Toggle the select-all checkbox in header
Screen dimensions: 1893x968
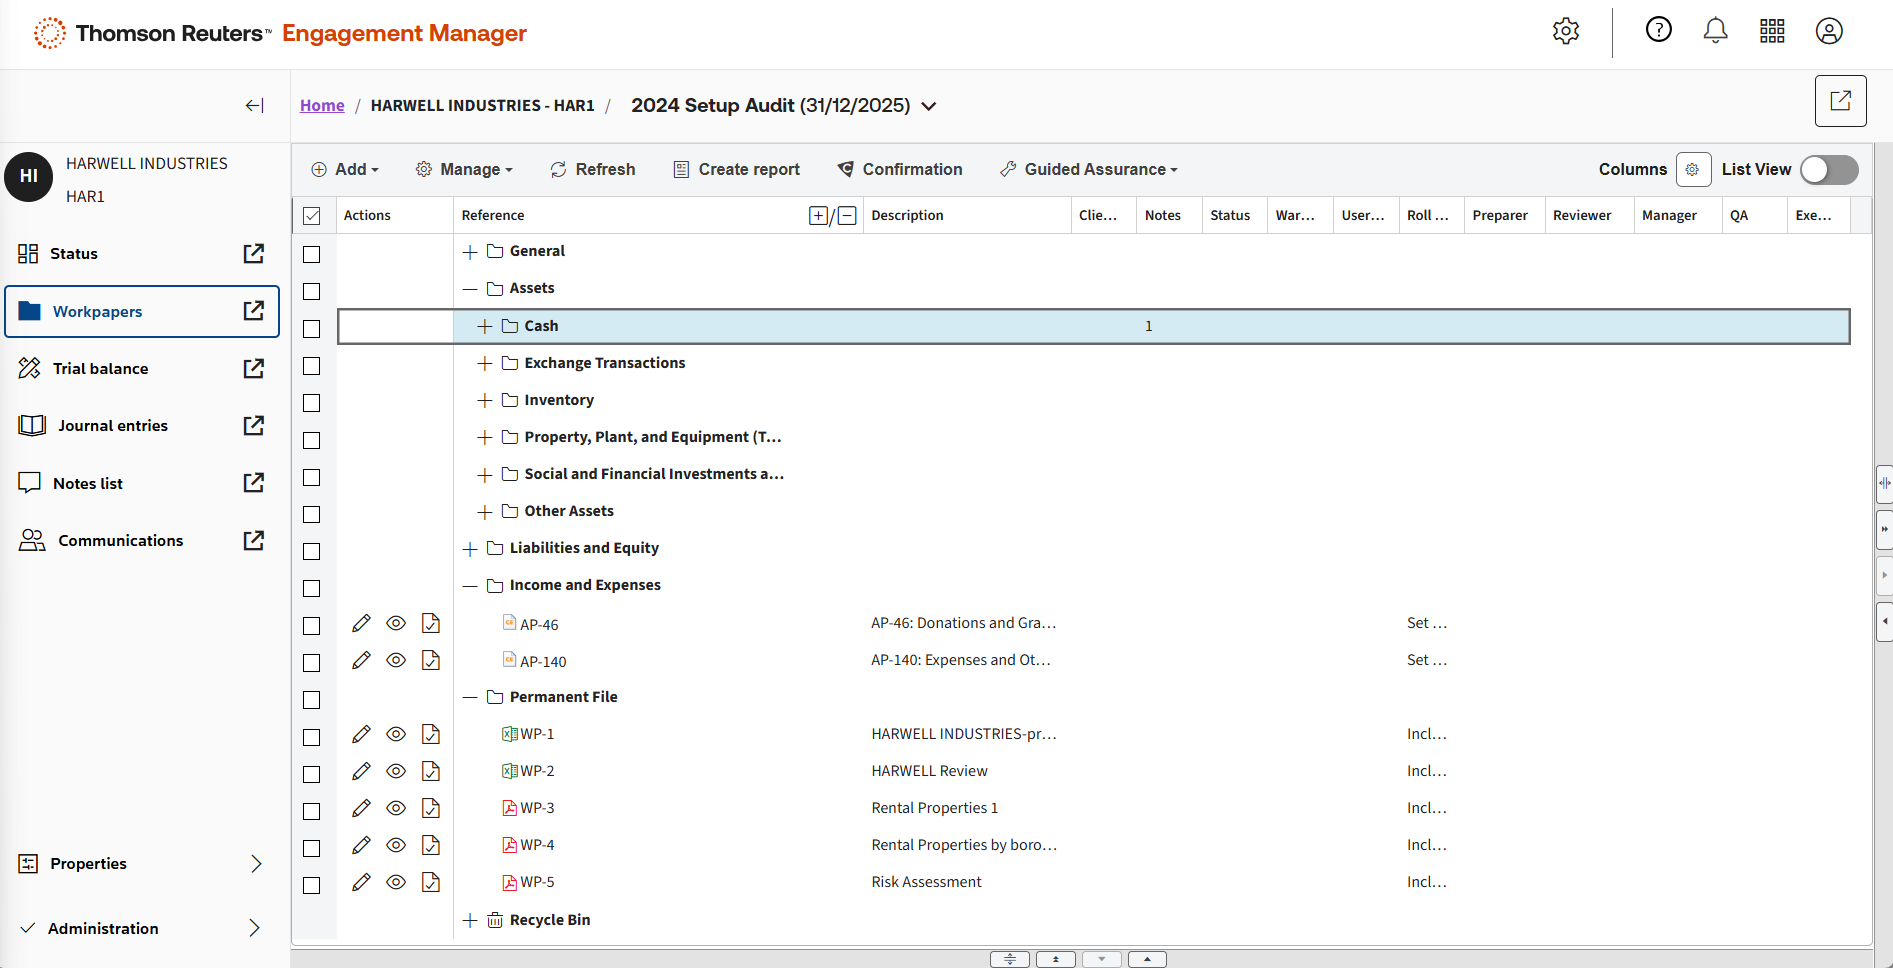[x=312, y=216]
